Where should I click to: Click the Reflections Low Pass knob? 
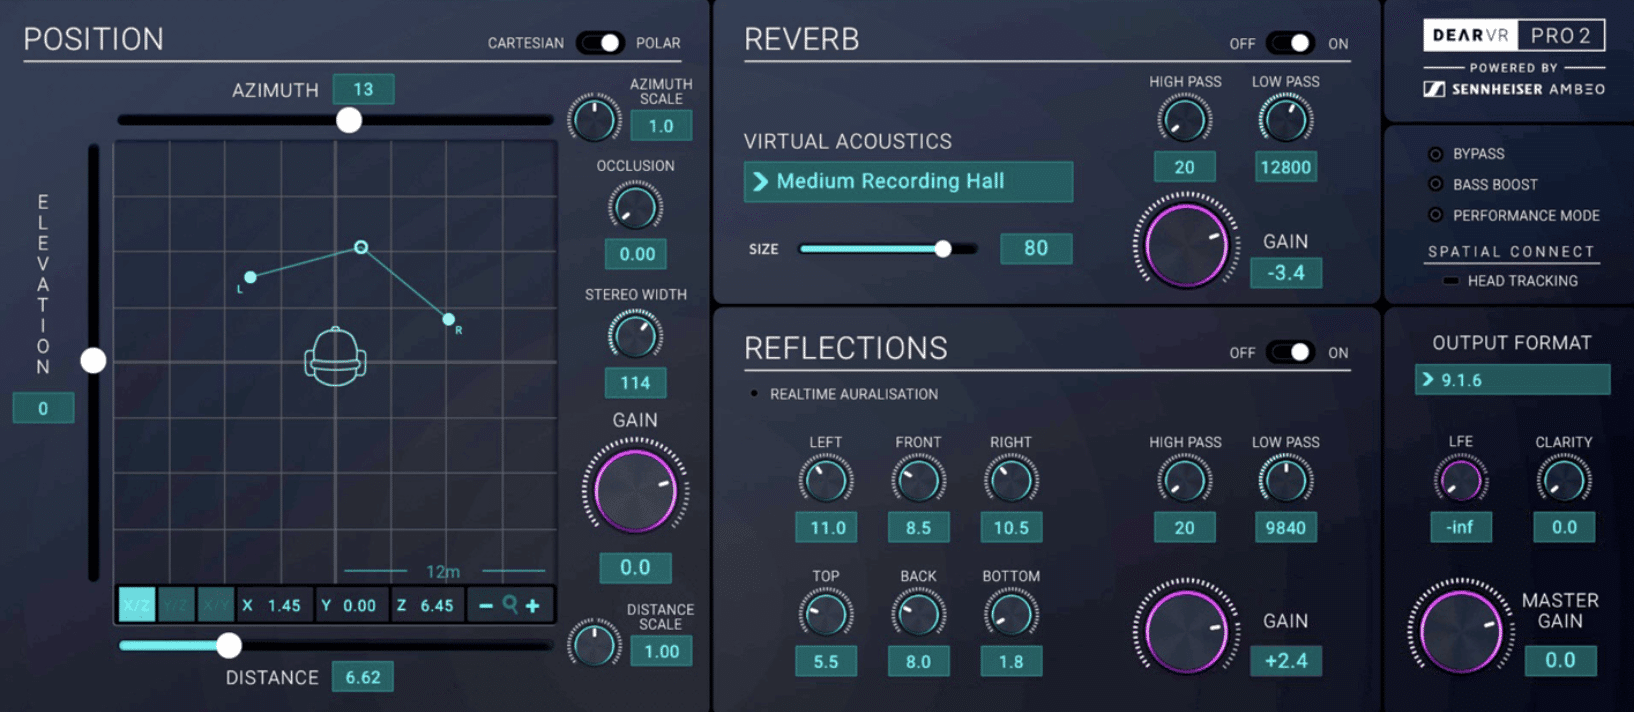click(x=1285, y=480)
